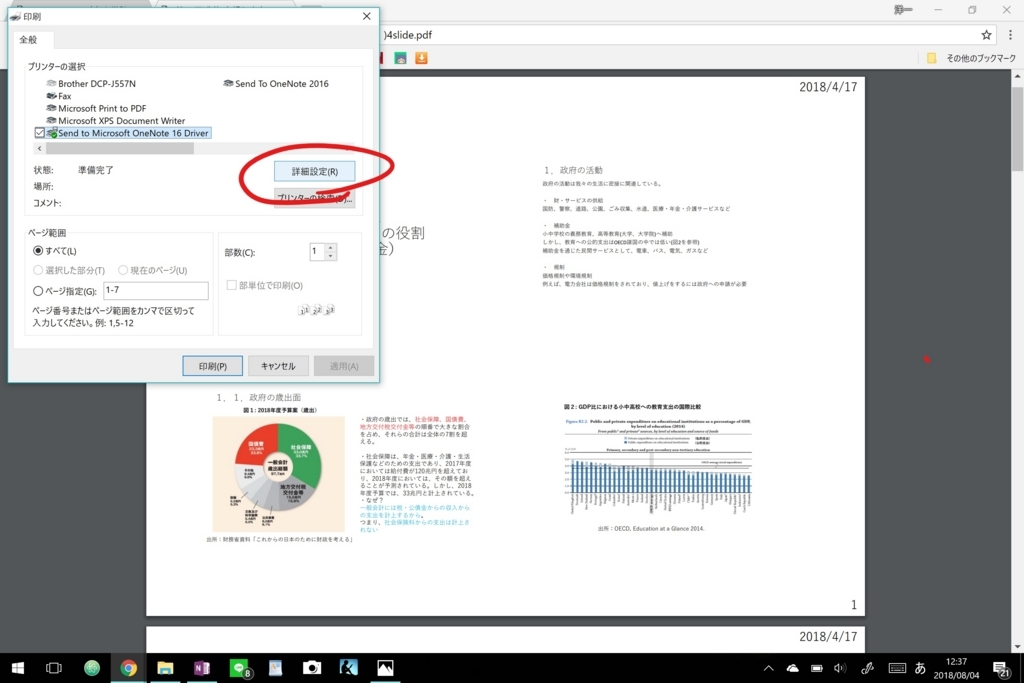Viewport: 1024px width, 683px height.
Task: Select the Brother DCP-J557N printer
Action: tap(97, 84)
